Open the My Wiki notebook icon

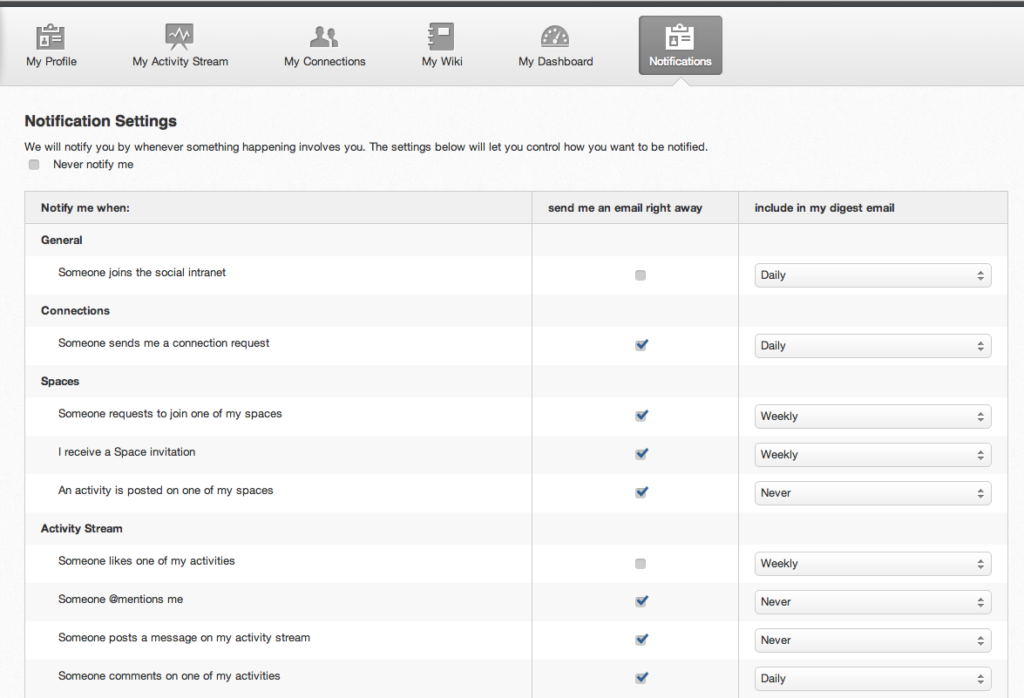(x=441, y=37)
